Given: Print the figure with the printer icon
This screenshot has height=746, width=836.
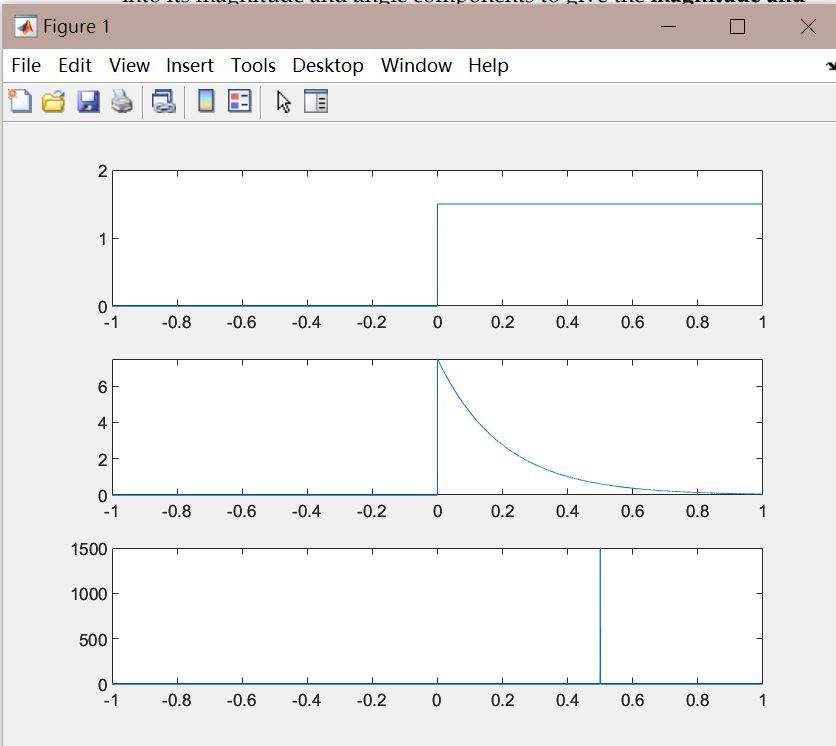Looking at the screenshot, I should (x=122, y=101).
